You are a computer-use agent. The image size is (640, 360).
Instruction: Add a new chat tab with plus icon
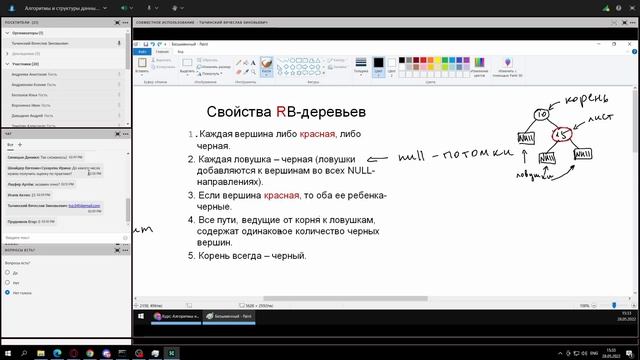[20, 144]
